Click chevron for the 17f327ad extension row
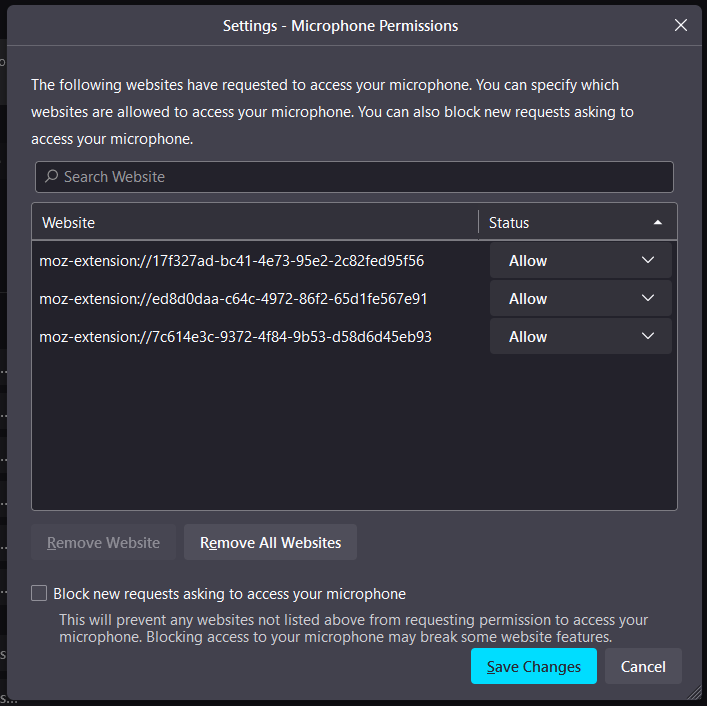 tap(647, 260)
